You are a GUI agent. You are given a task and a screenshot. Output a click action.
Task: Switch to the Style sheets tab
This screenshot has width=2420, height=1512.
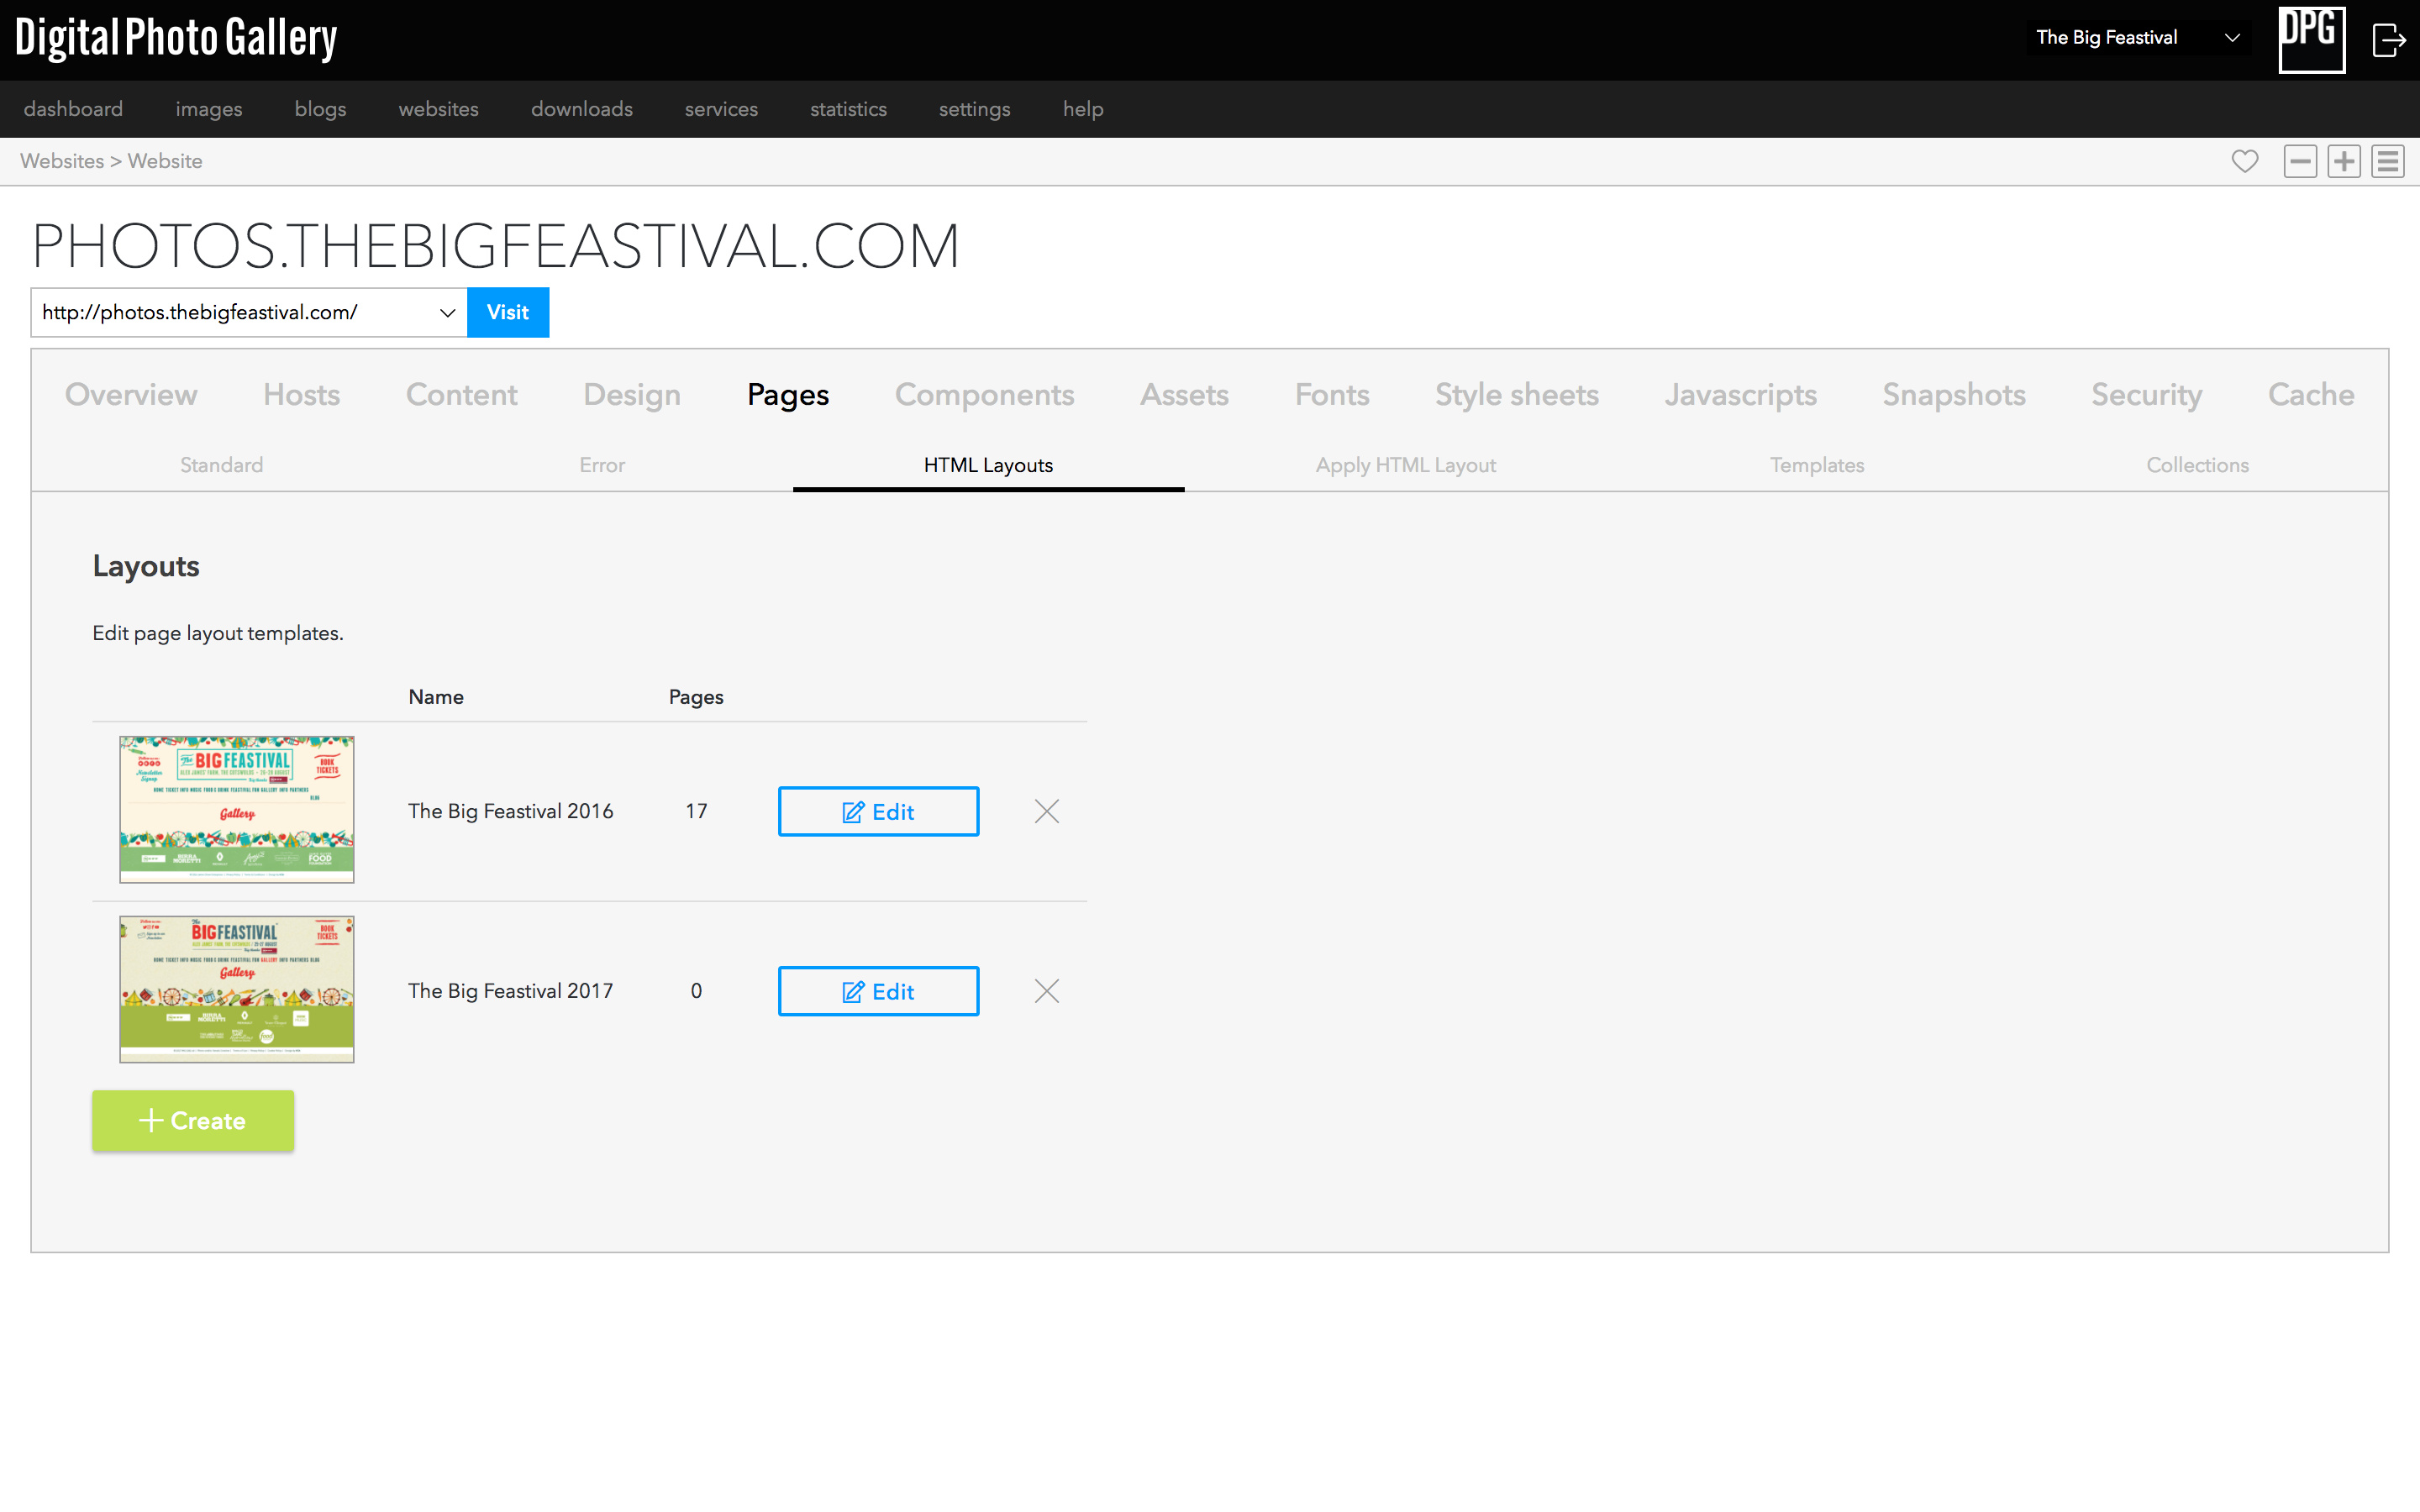1517,394
